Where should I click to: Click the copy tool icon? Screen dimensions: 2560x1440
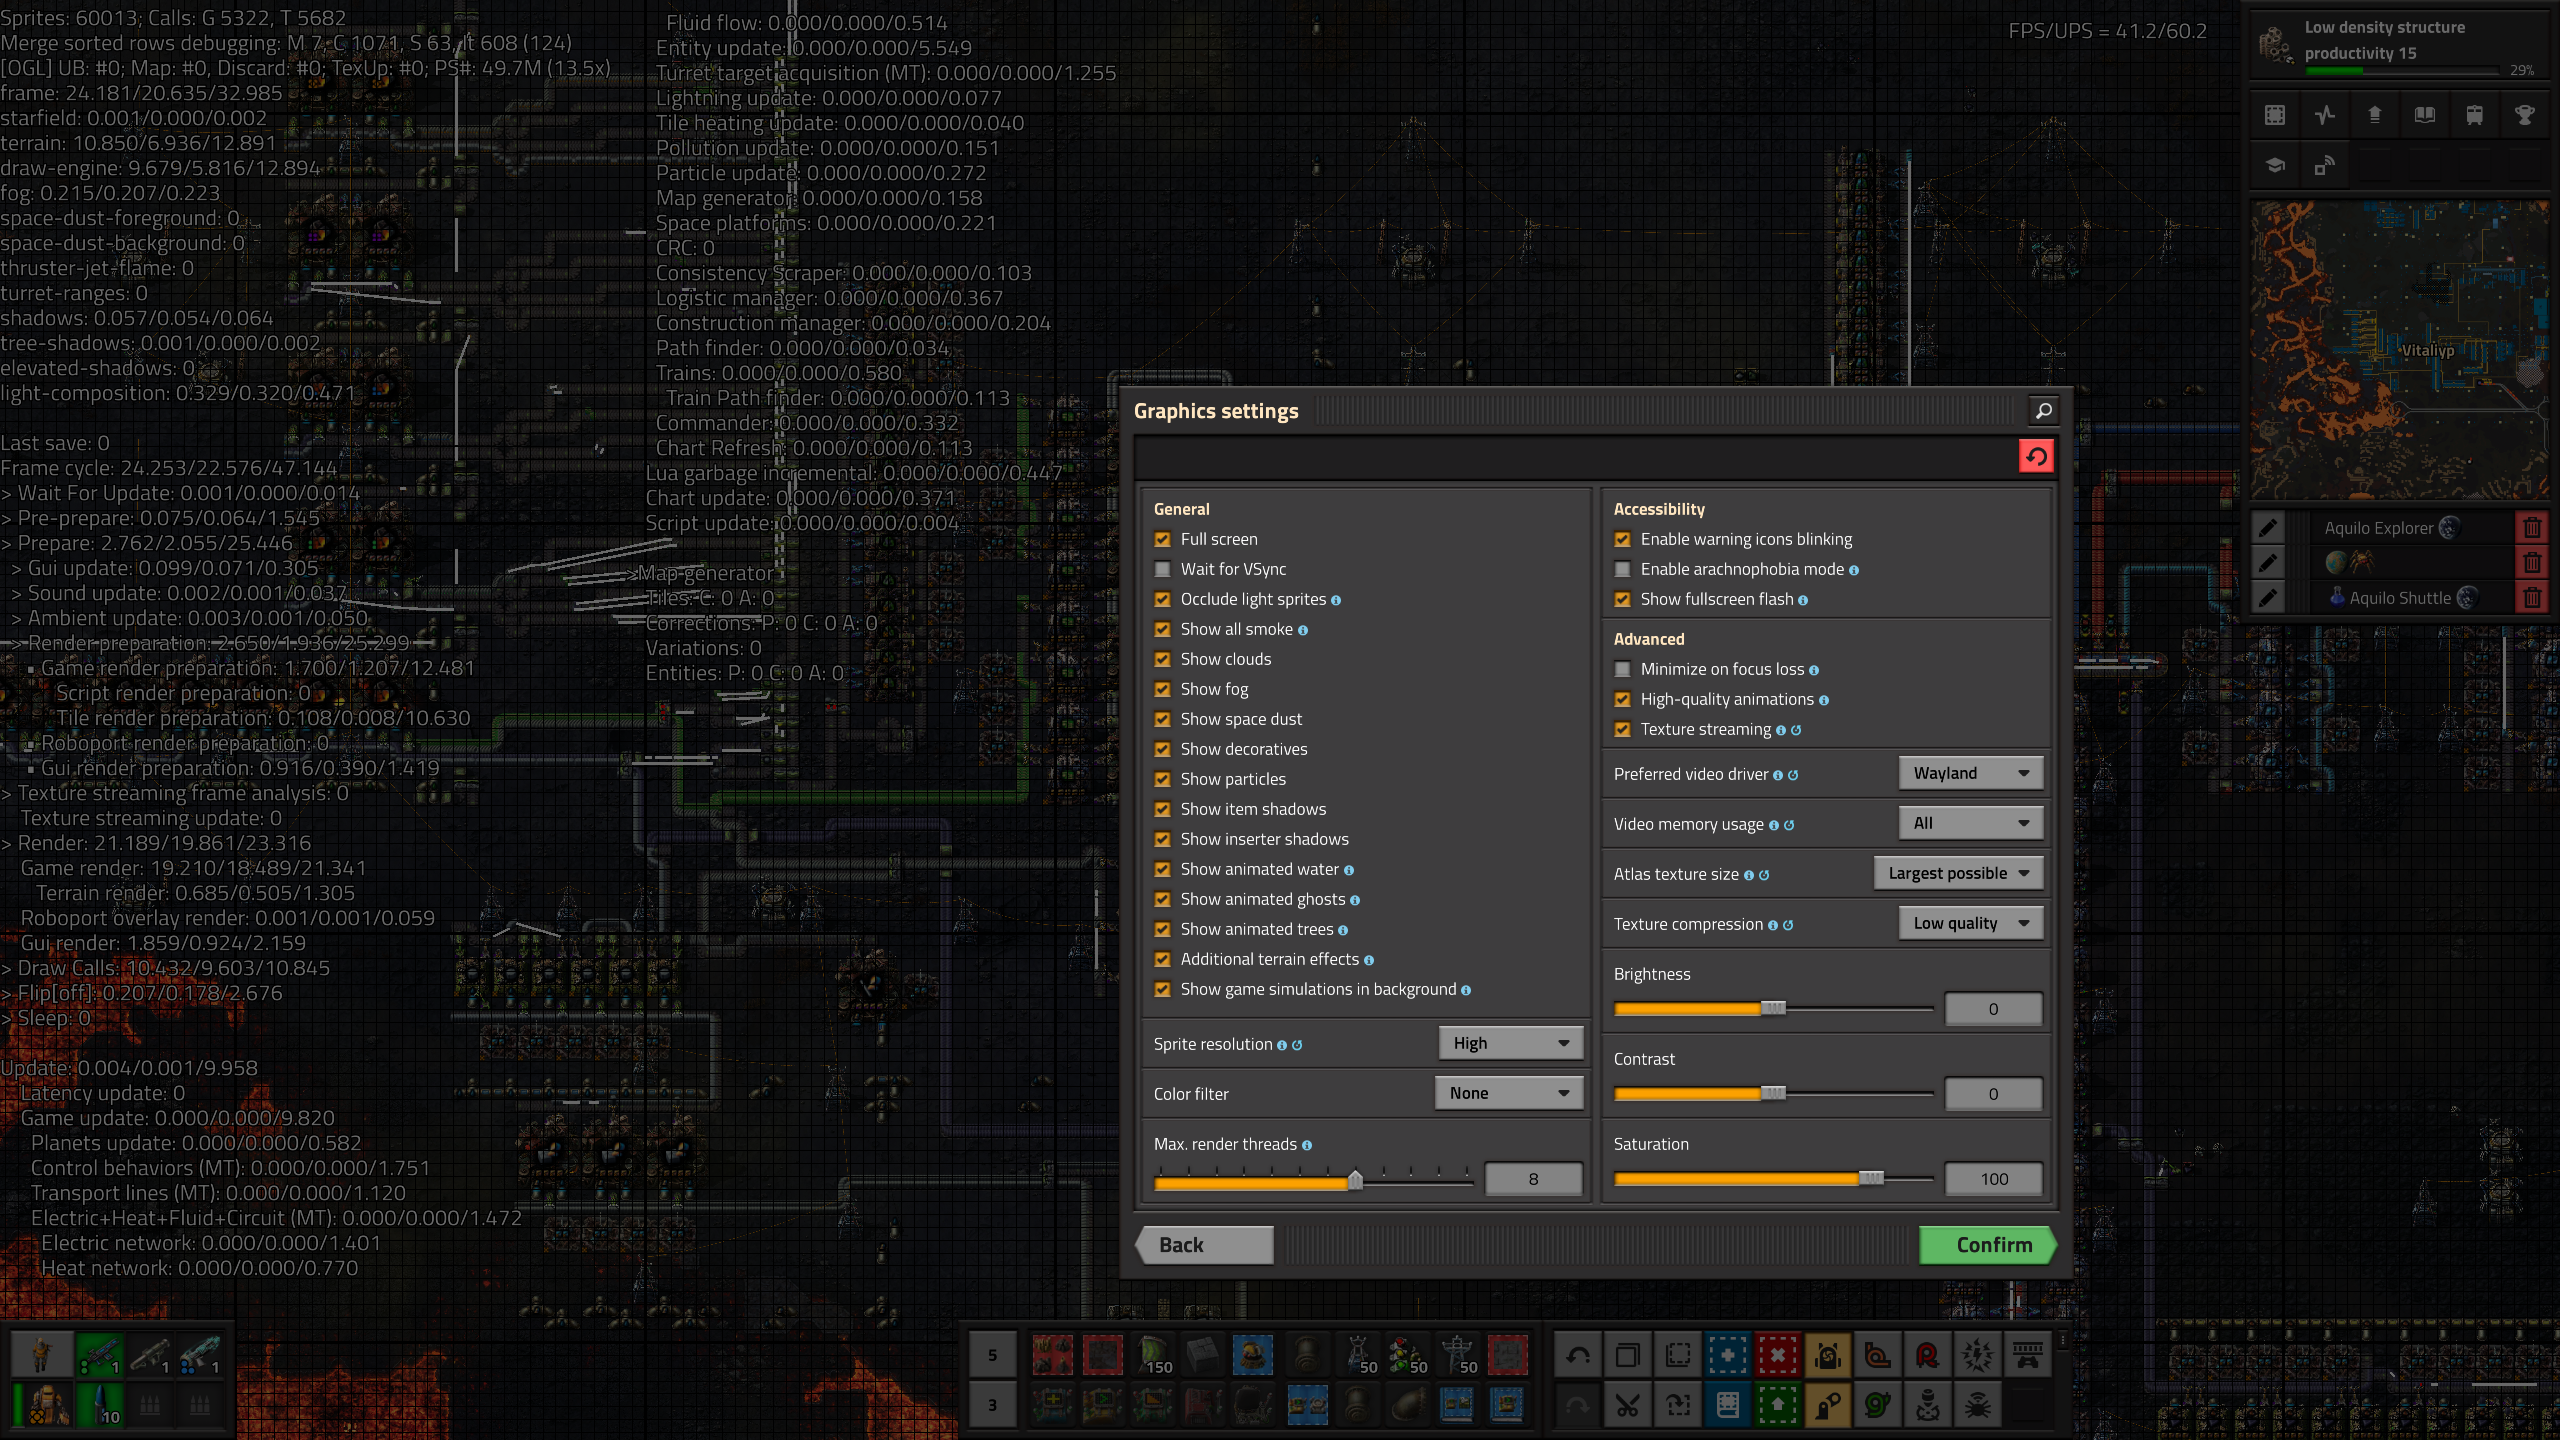pyautogui.click(x=1628, y=1355)
